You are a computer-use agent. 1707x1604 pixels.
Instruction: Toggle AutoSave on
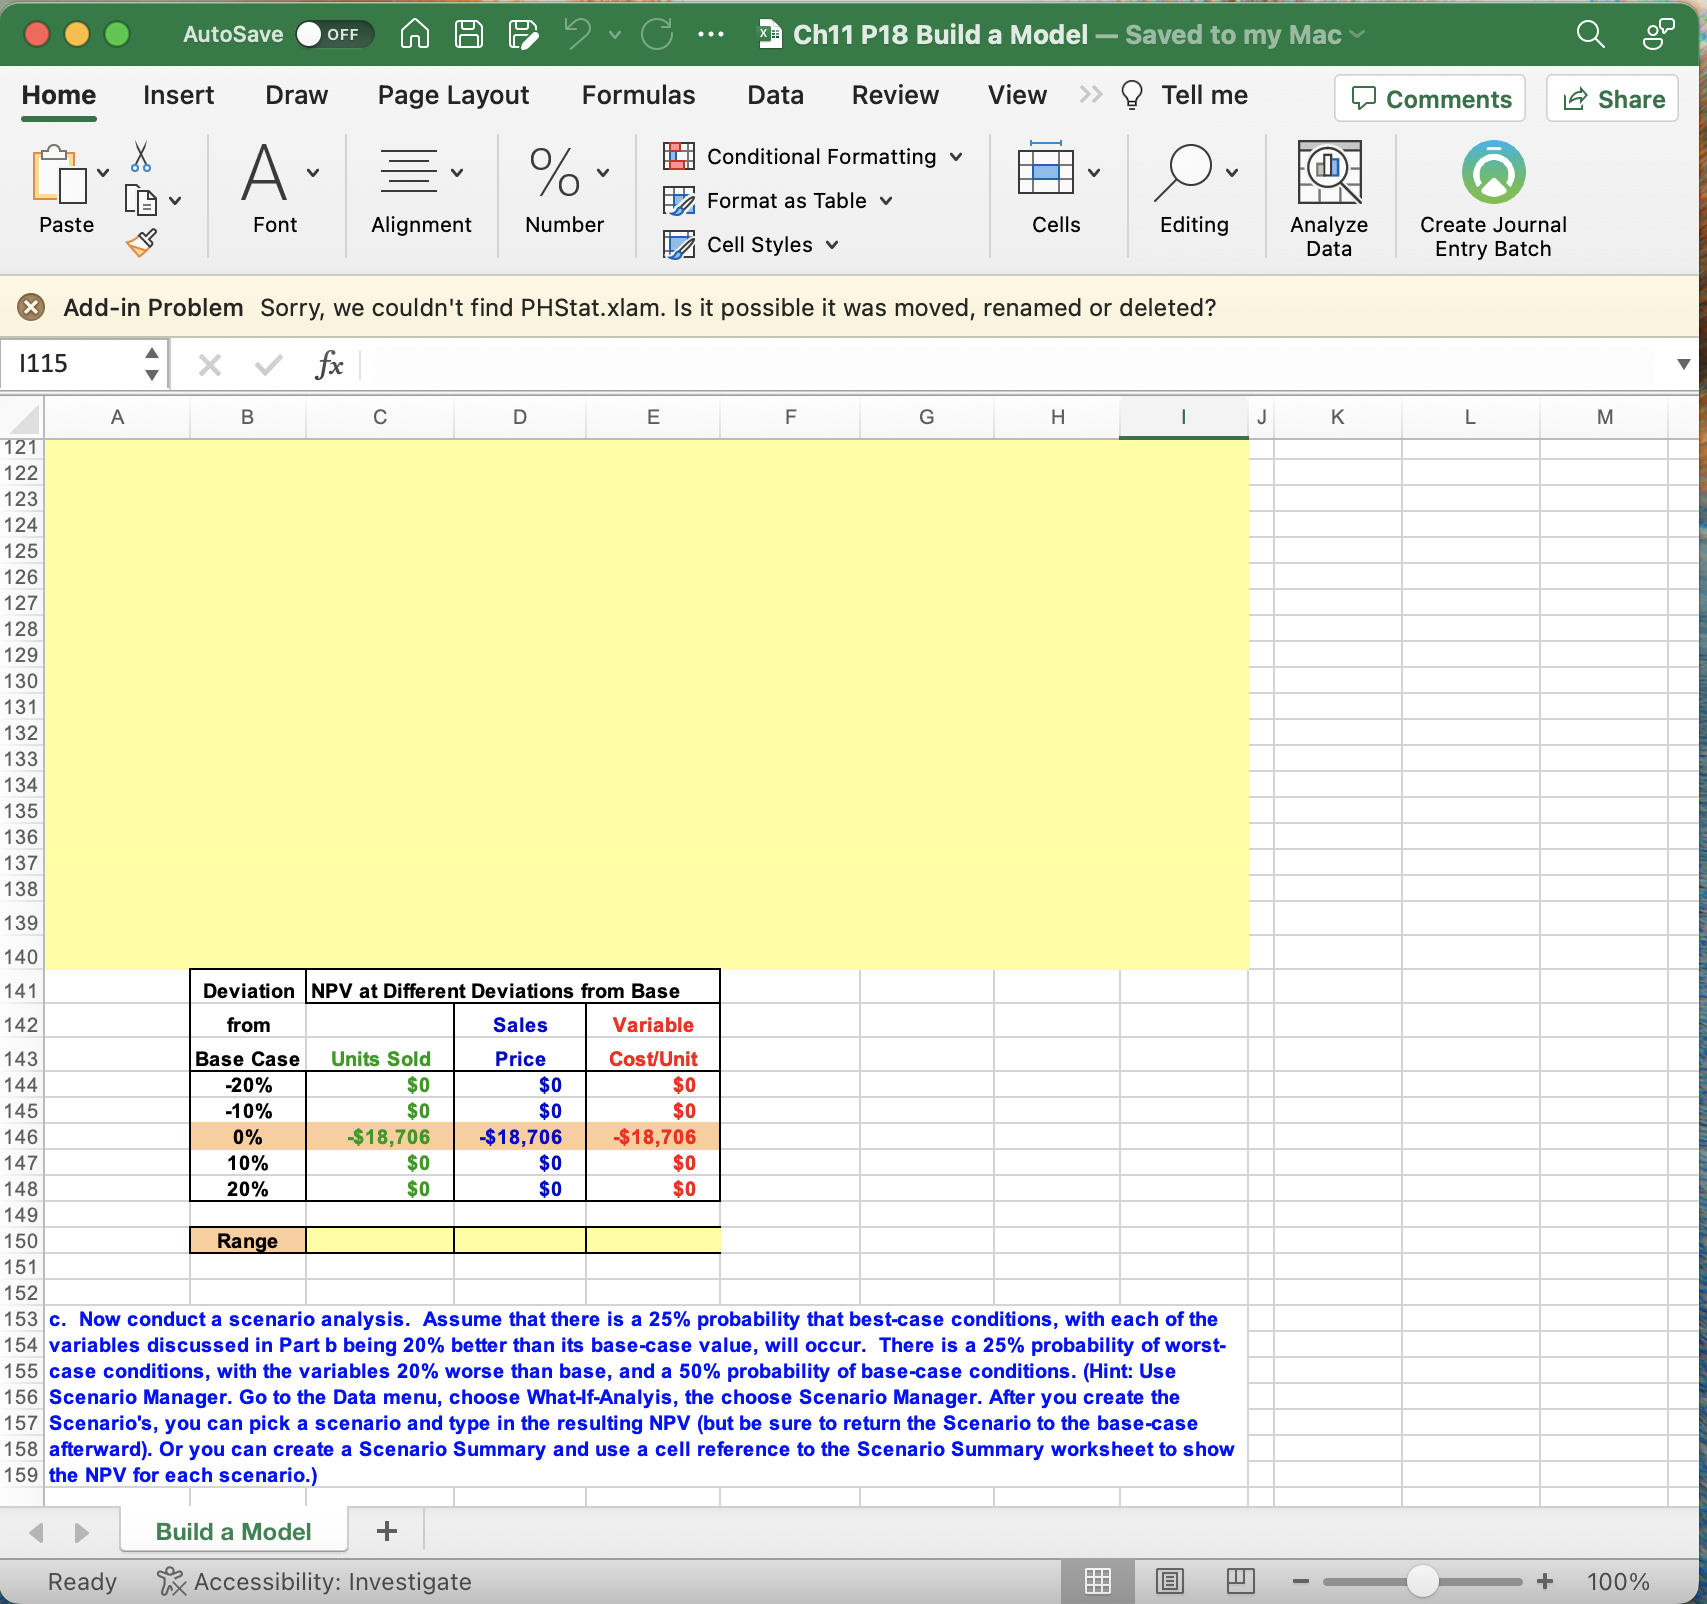tap(333, 33)
